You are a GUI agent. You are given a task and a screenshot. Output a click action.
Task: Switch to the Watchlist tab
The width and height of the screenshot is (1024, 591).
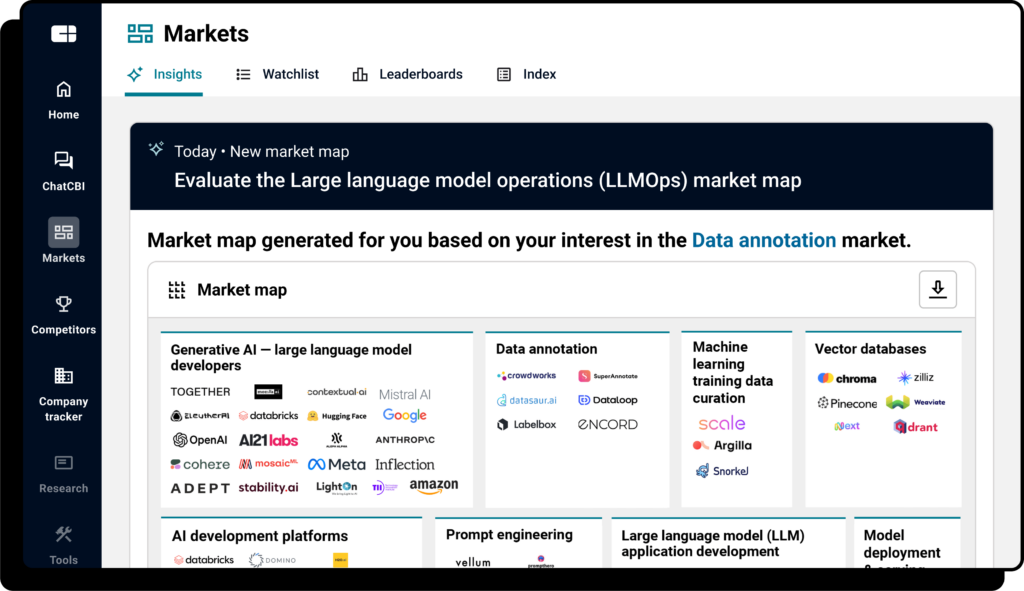pyautogui.click(x=278, y=74)
